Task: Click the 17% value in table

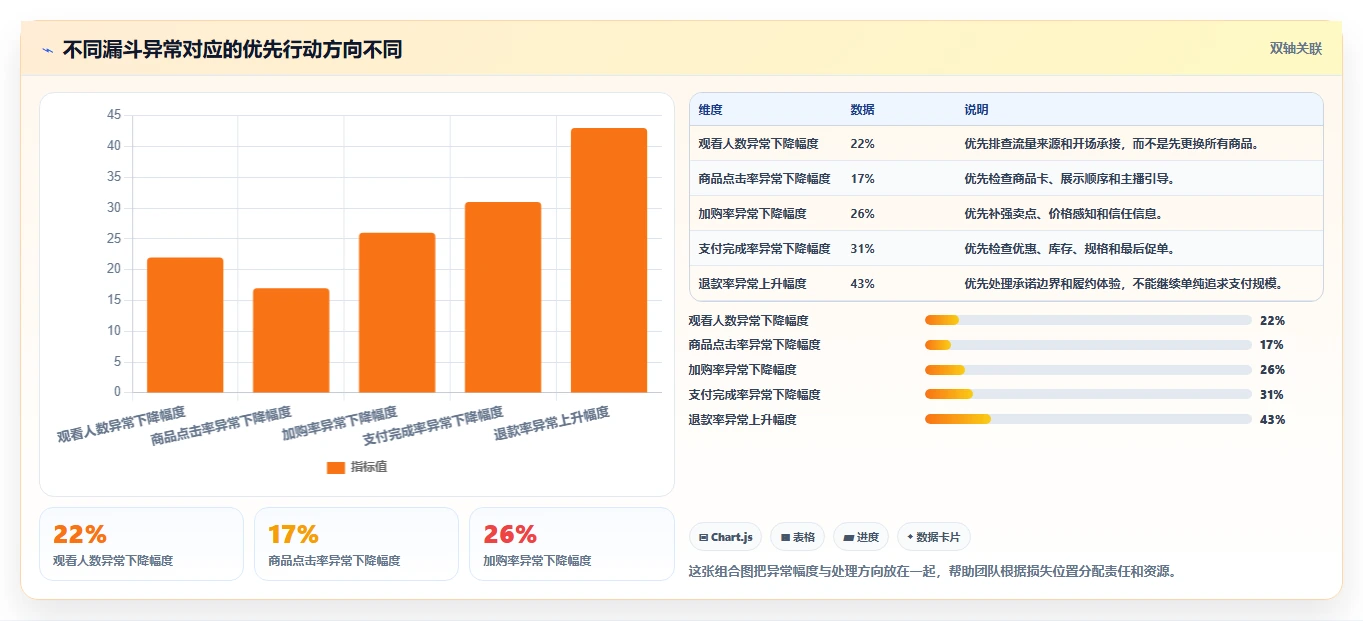Action: (862, 179)
